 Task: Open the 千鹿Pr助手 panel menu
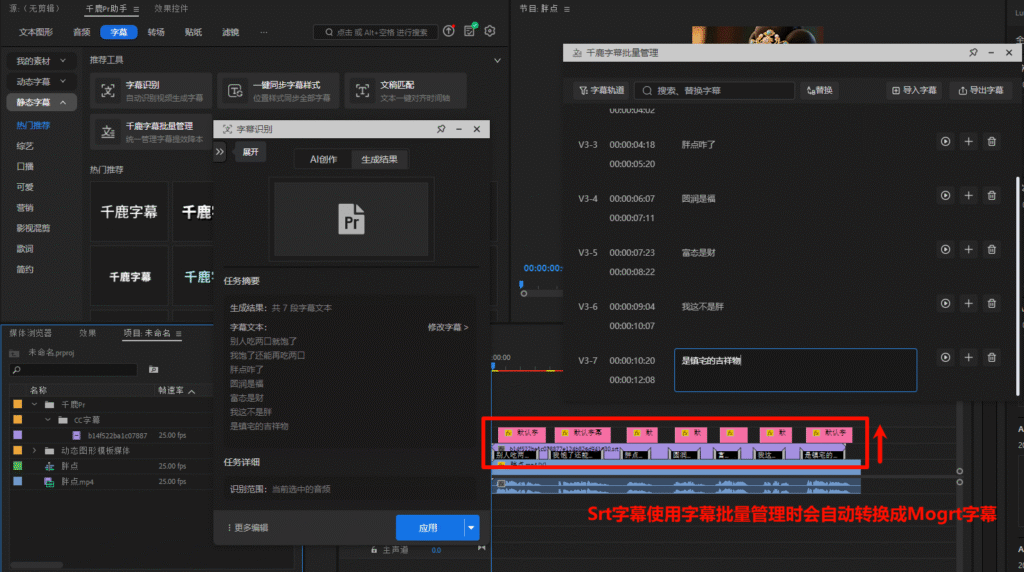(136, 9)
